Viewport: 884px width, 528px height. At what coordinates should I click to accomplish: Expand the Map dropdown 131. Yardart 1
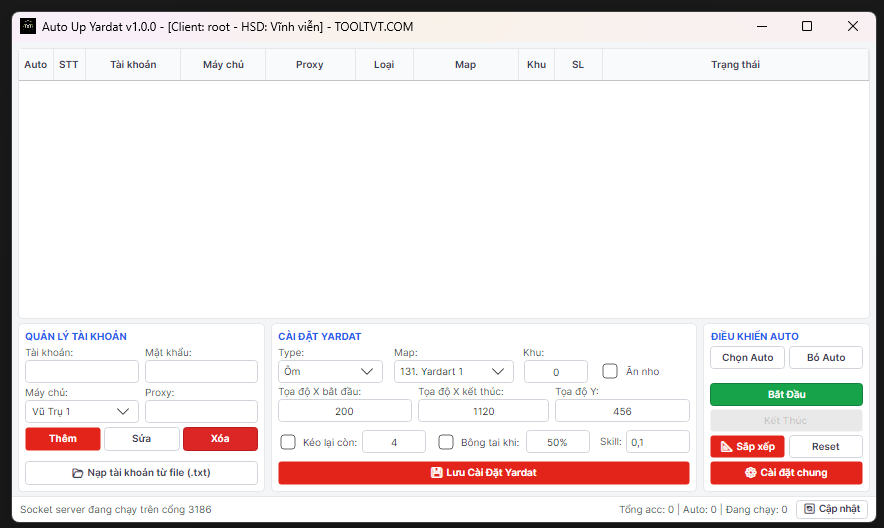click(x=454, y=371)
